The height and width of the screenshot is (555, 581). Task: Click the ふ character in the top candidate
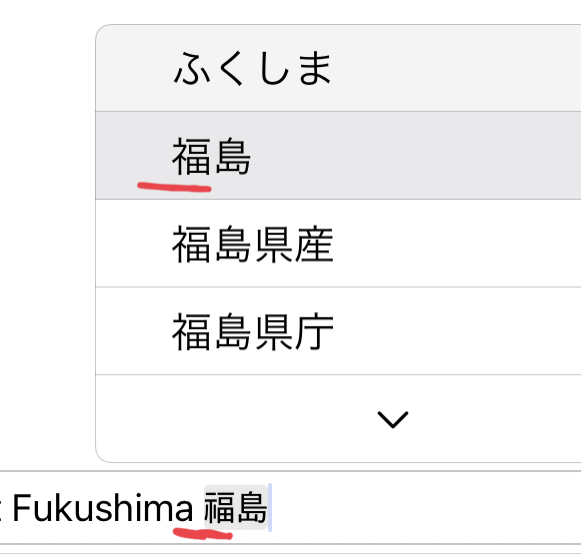193,69
